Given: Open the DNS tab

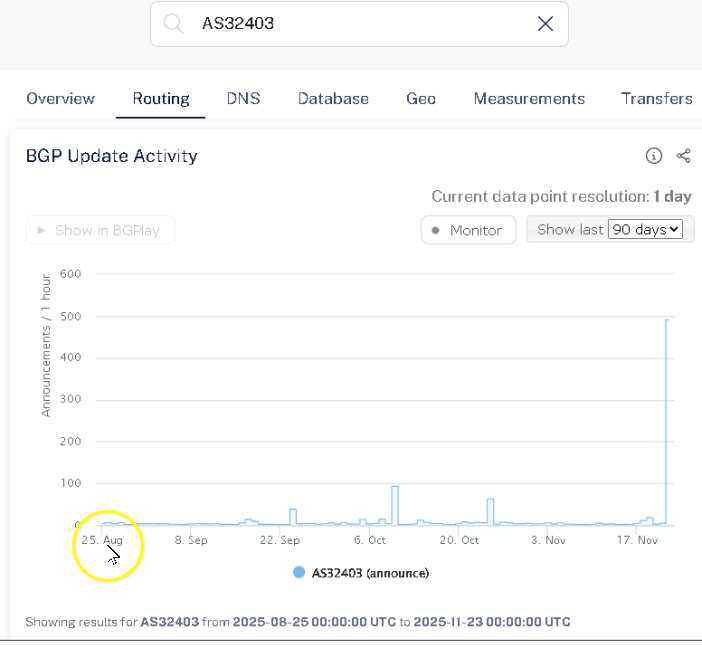Looking at the screenshot, I should (243, 99).
